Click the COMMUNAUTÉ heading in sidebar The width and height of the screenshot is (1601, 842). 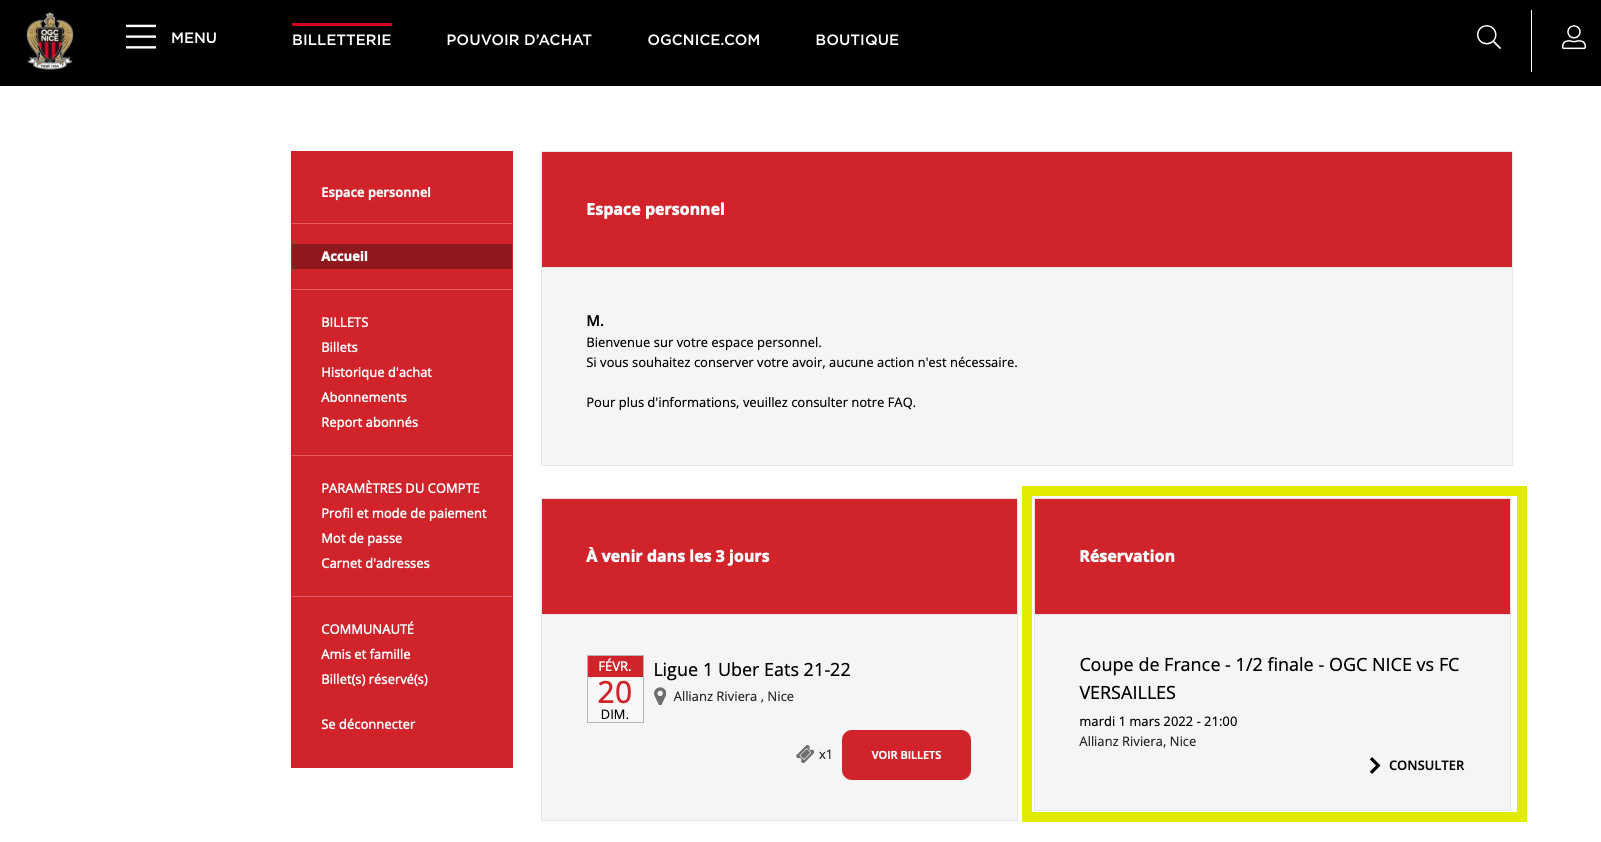click(x=367, y=629)
